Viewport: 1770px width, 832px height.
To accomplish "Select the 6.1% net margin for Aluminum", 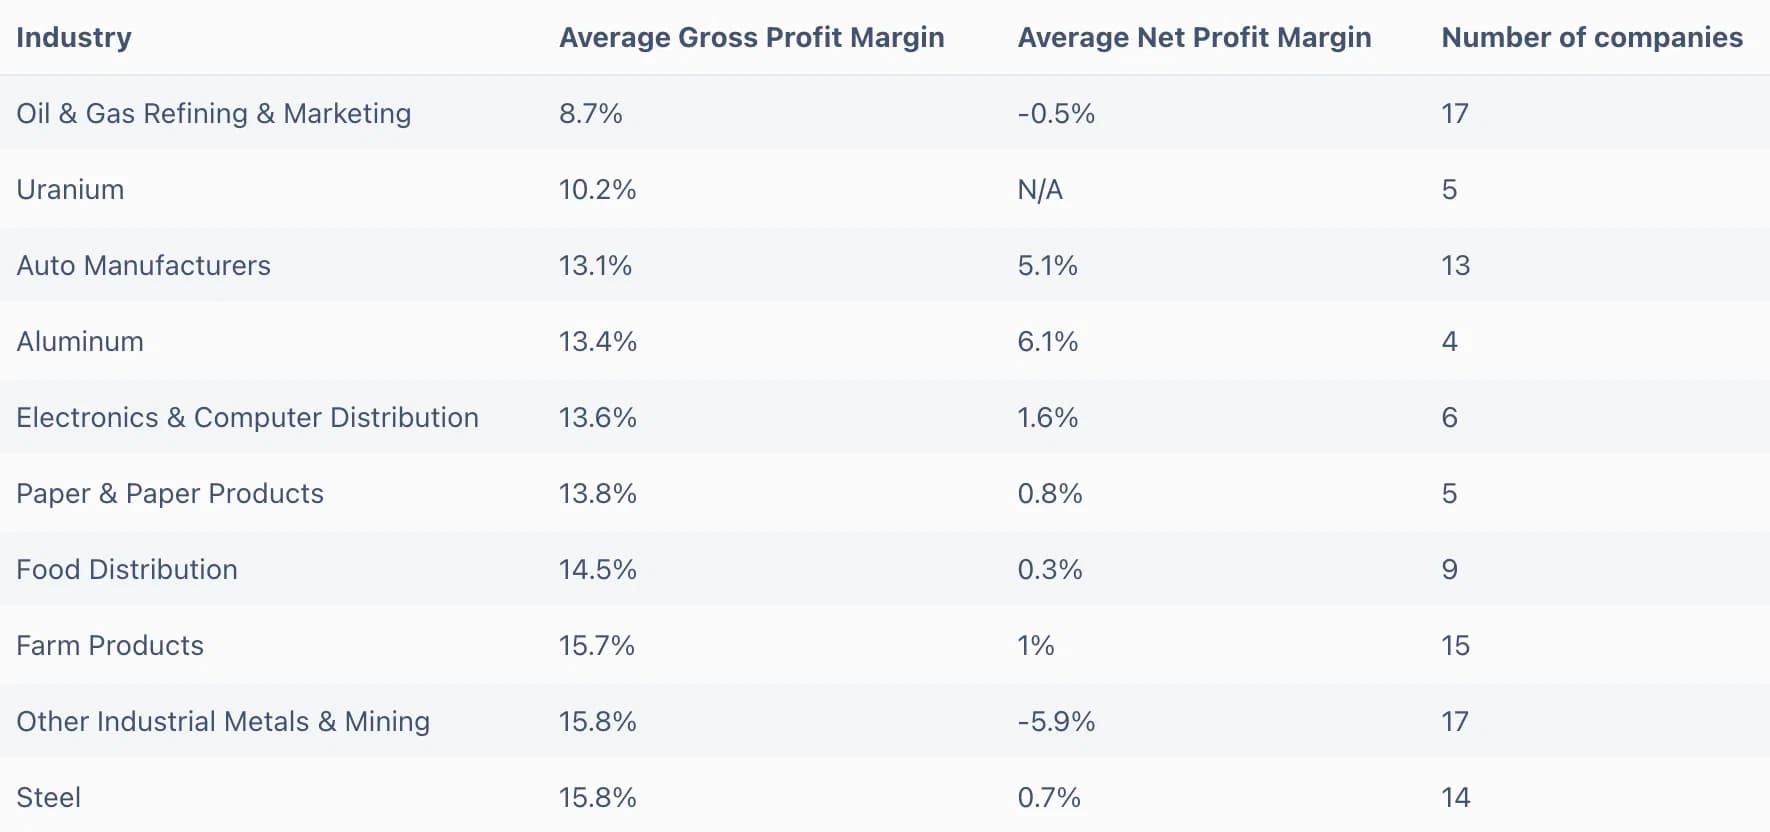I will coord(1048,341).
